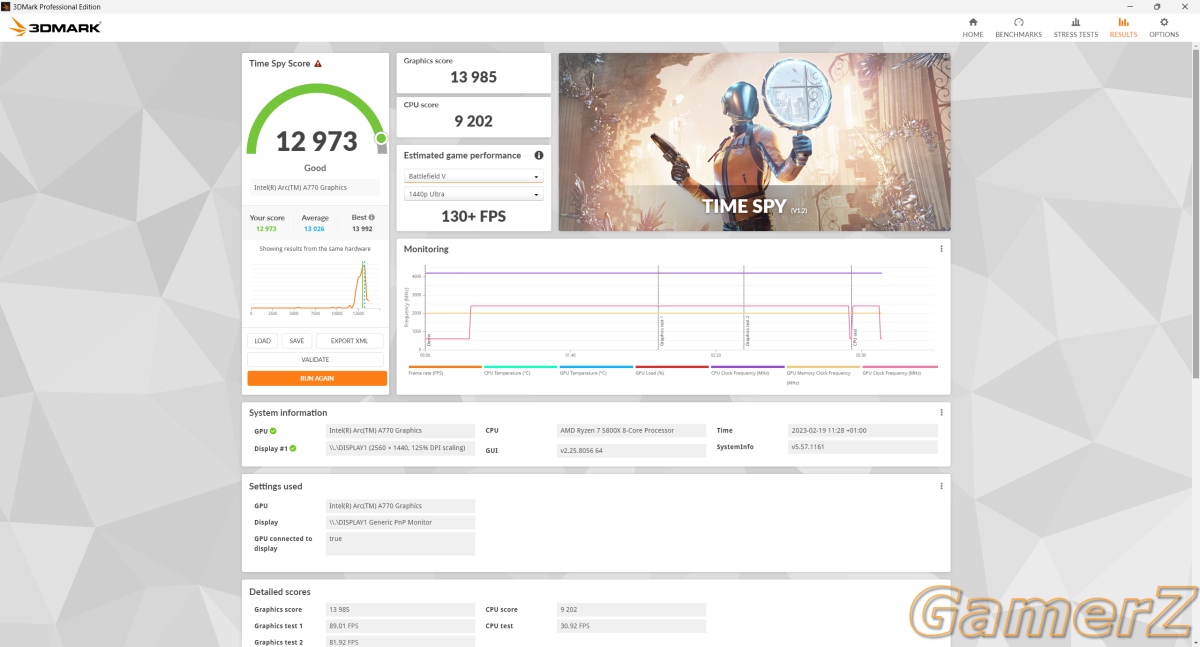Screen dimensions: 1200x647
Task: Click the GPU name field under System information
Action: tap(400, 431)
